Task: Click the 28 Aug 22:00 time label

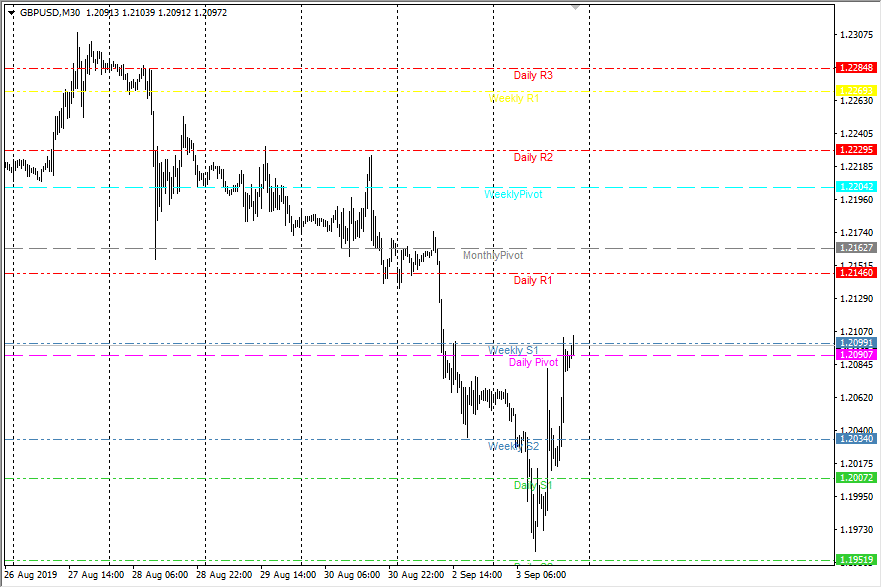Action: tap(223, 576)
